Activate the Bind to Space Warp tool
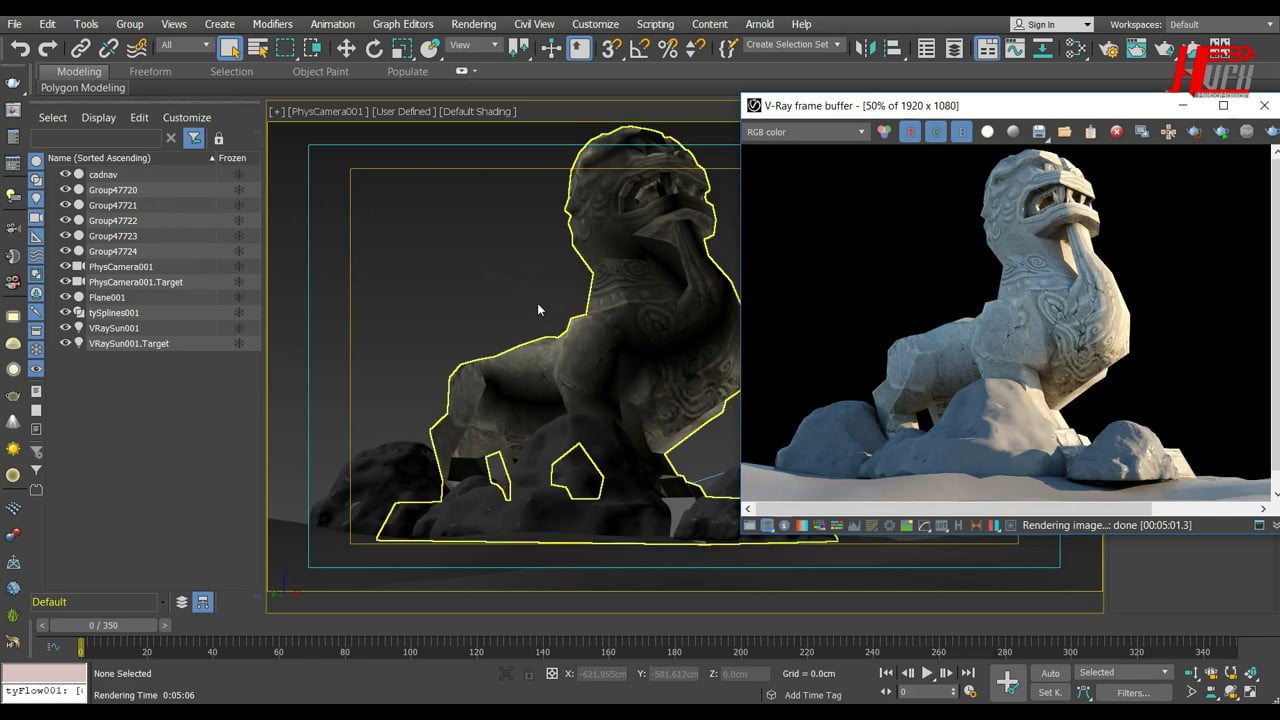The height and width of the screenshot is (720, 1280). [137, 47]
